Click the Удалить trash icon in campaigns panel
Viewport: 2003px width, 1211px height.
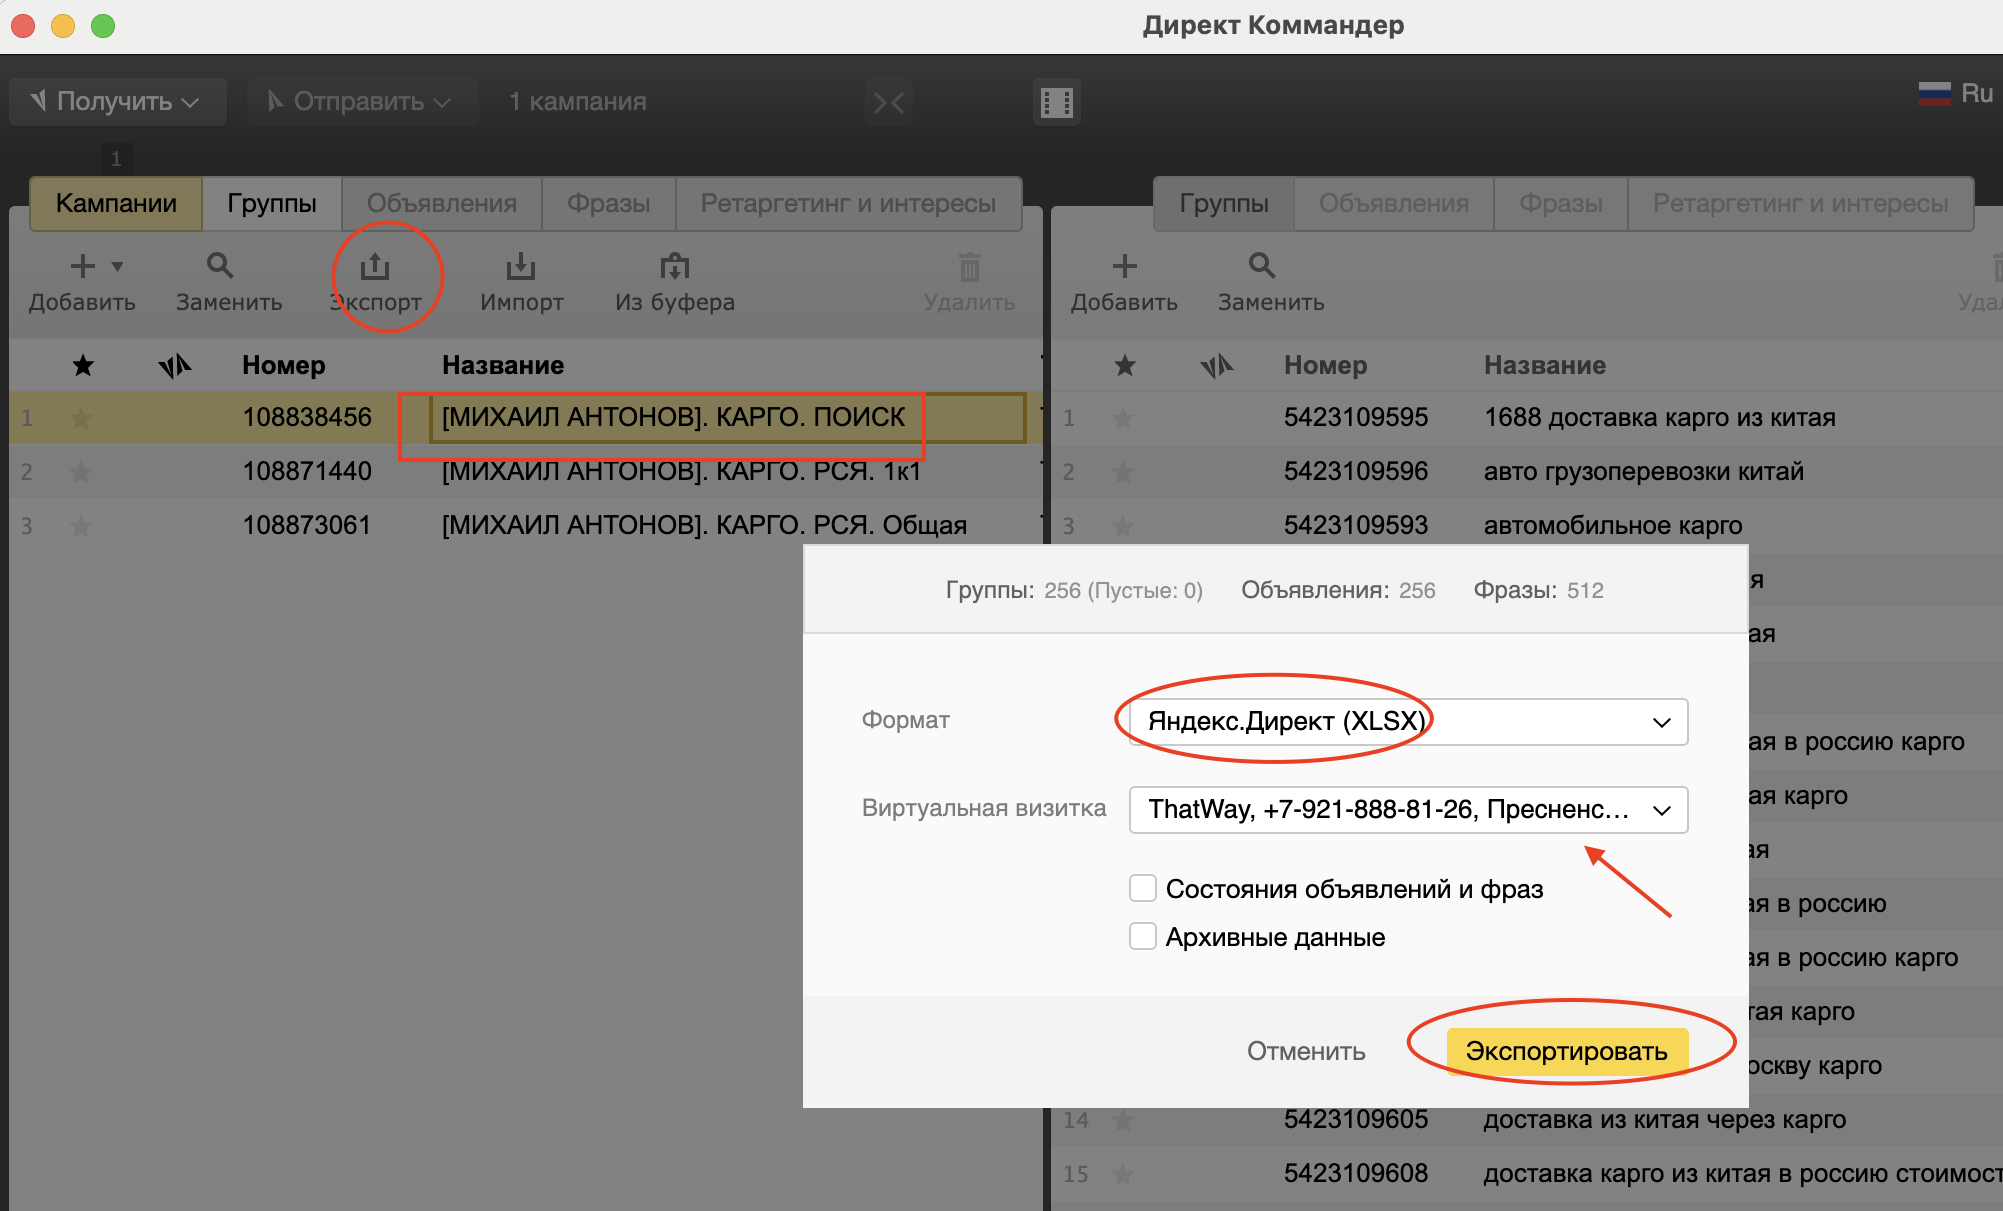(x=970, y=267)
